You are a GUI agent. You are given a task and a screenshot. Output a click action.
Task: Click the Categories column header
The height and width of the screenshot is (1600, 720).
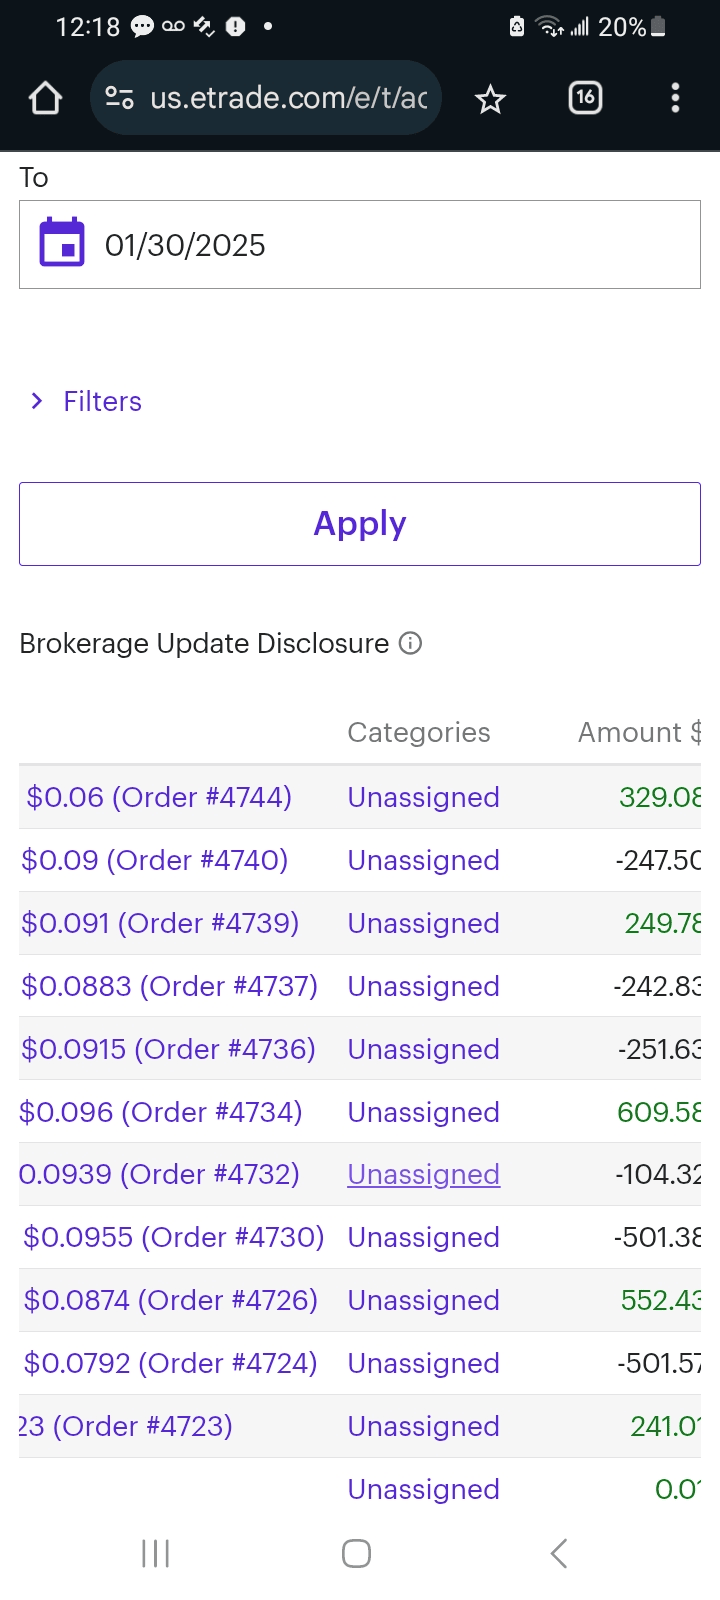pos(419,732)
